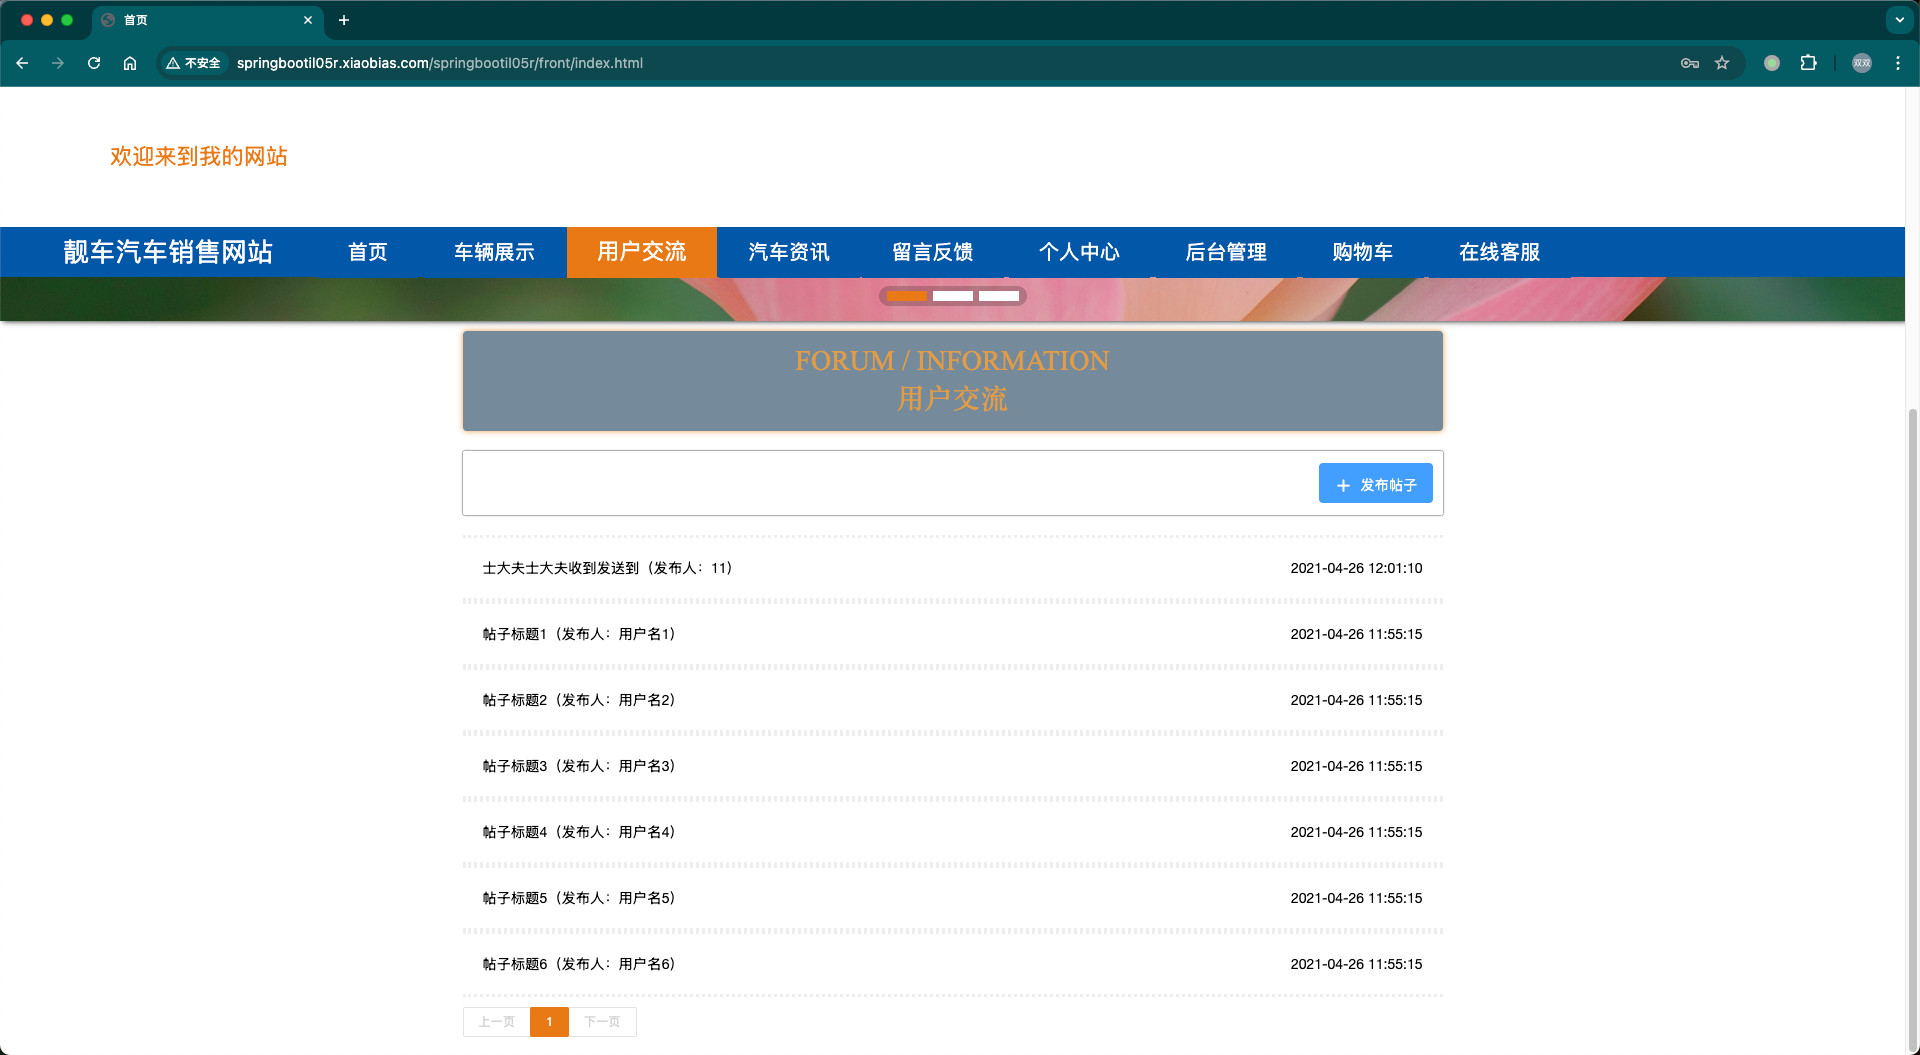Select the 用户交流 navigation item
The image size is (1920, 1055).
pos(642,252)
